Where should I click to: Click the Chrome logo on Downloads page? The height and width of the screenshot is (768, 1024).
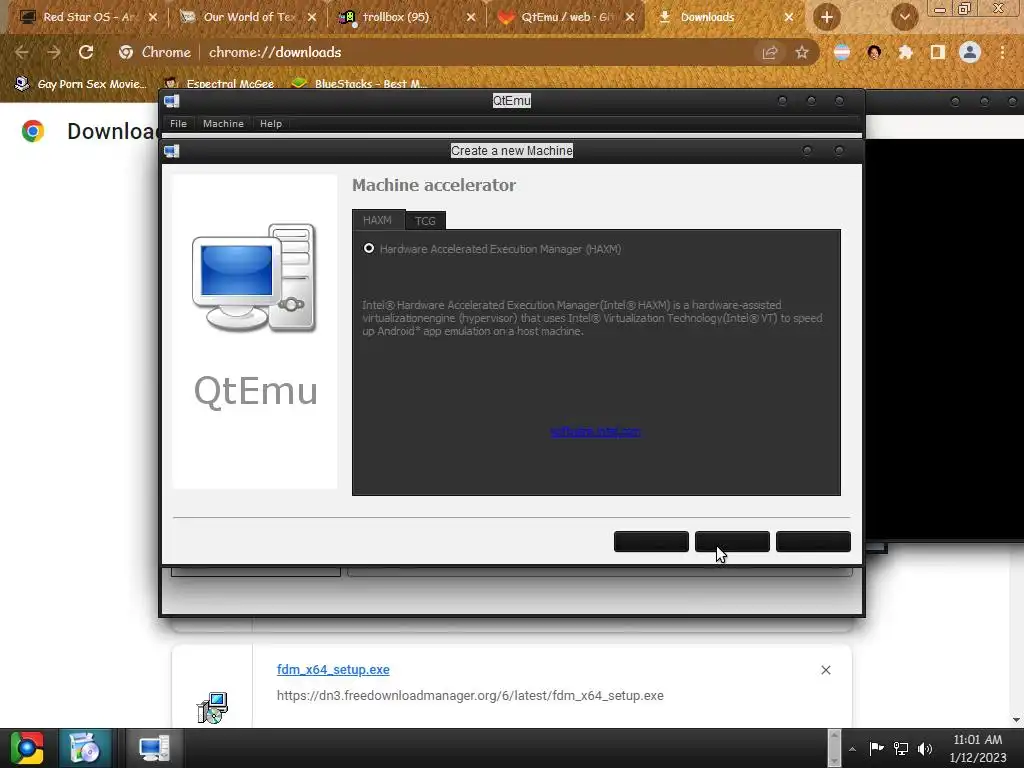click(x=33, y=131)
